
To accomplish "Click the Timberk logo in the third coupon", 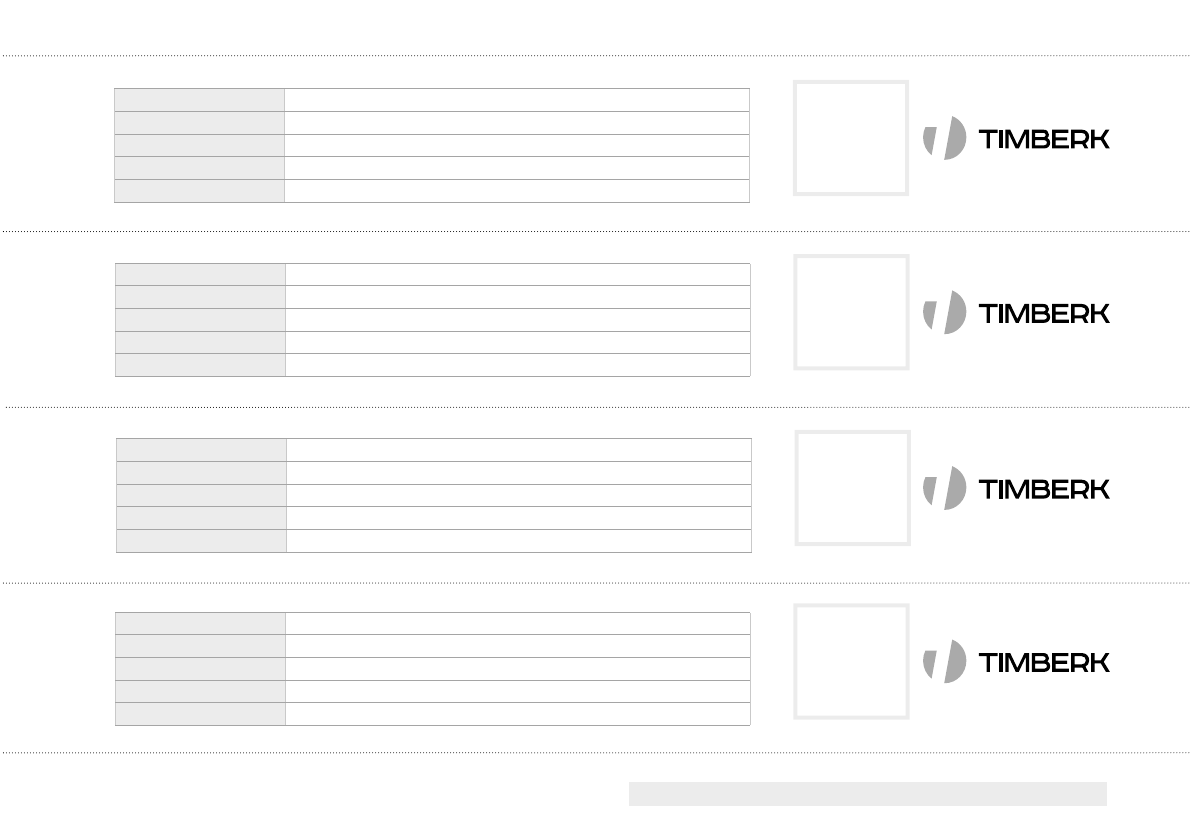I will pos(1016,488).
